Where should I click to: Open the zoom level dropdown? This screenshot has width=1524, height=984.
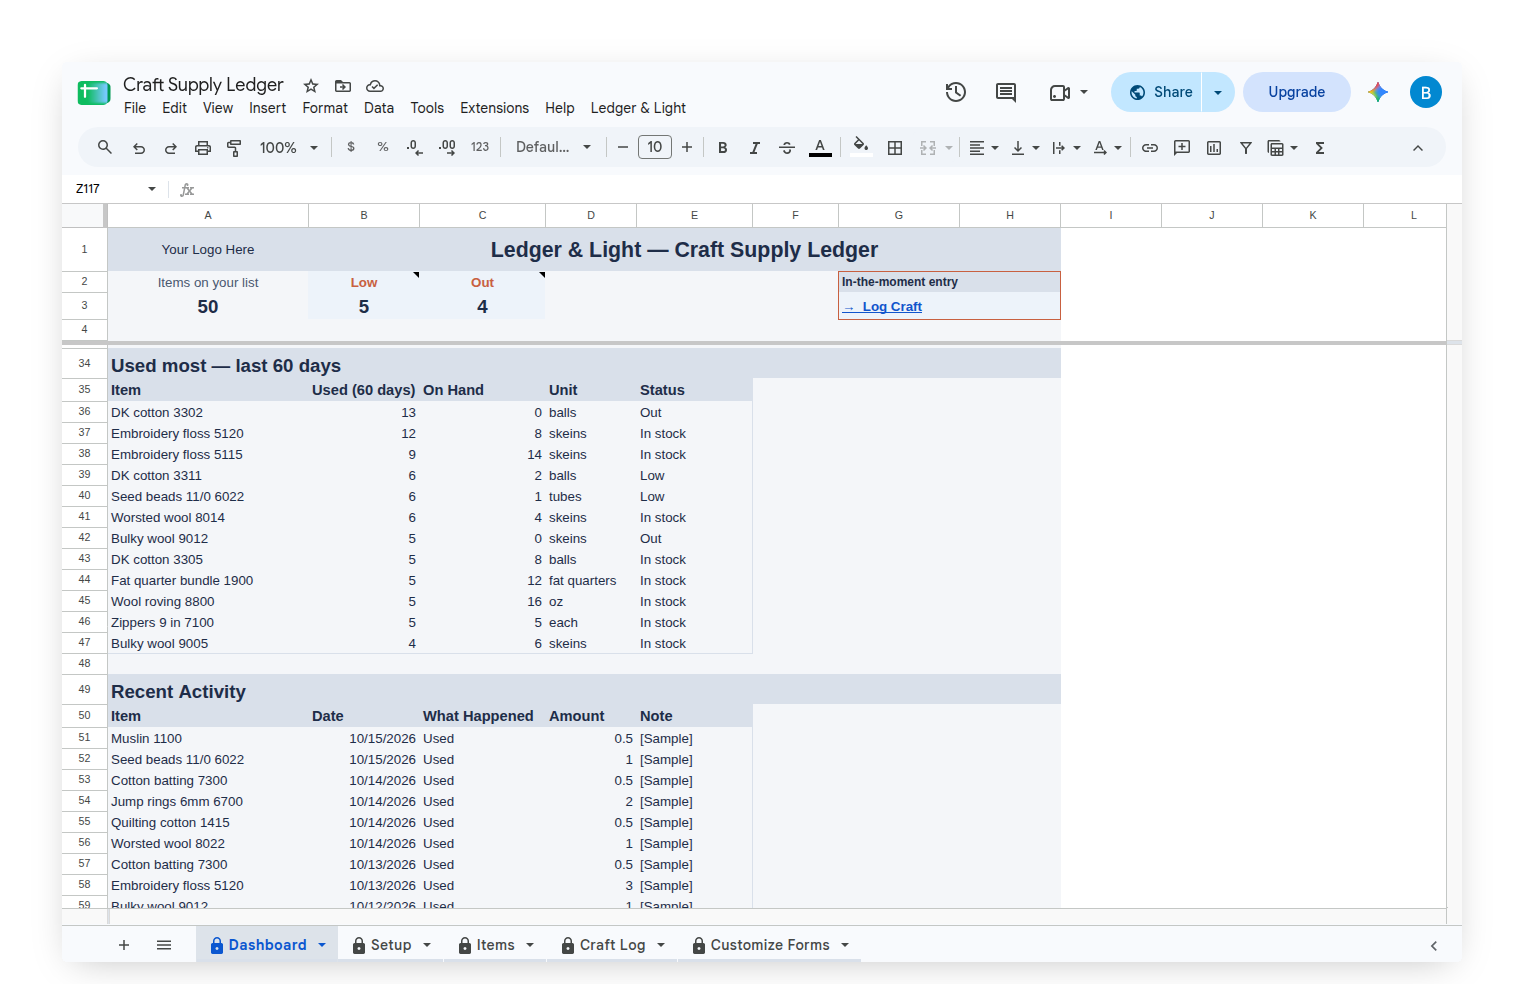pos(288,148)
